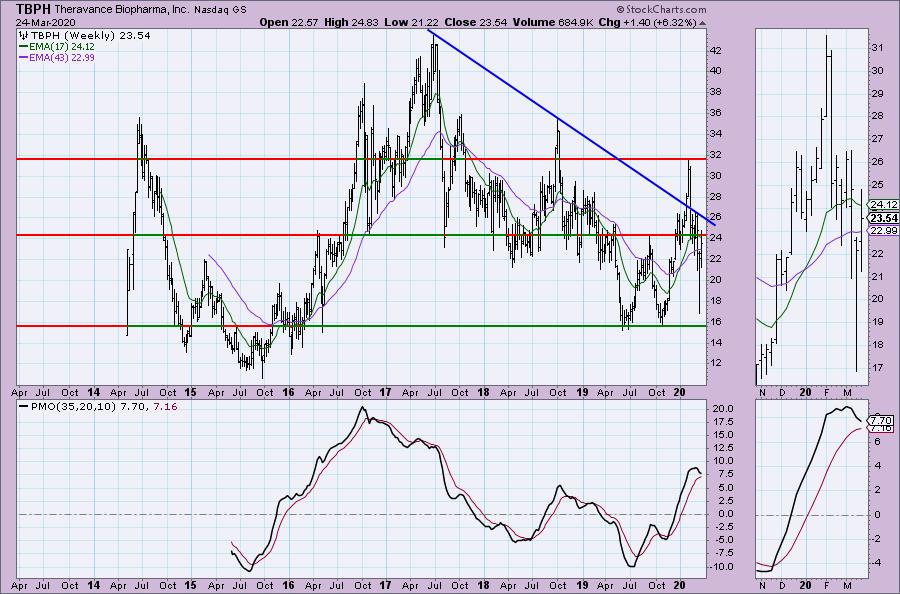Click the 12.5 PMO axis label

[x=721, y=448]
